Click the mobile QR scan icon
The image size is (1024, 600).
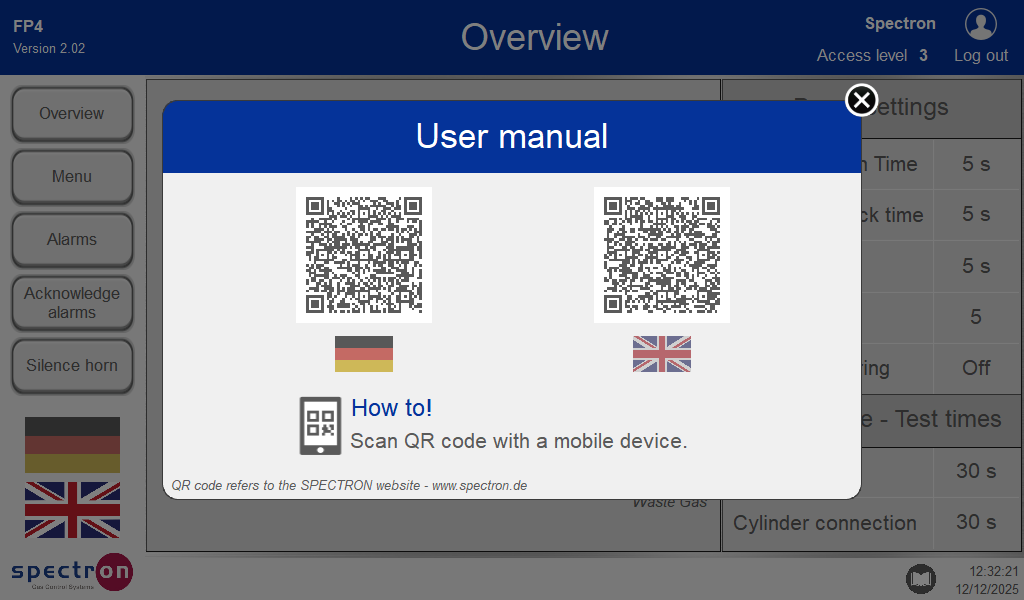[320, 425]
